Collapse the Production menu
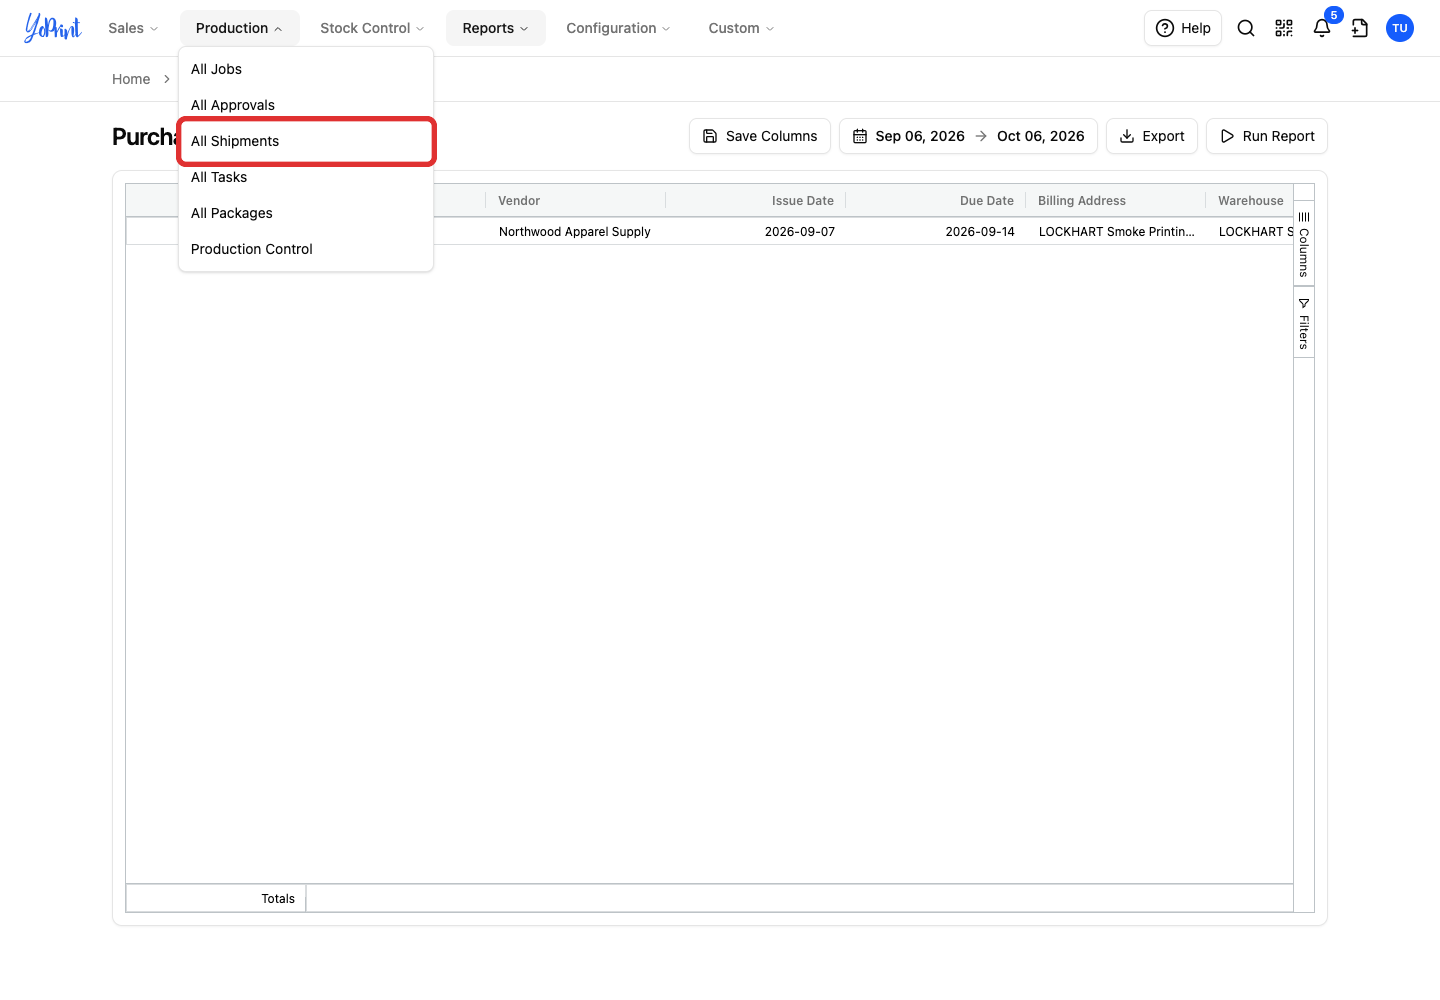 [x=239, y=28]
